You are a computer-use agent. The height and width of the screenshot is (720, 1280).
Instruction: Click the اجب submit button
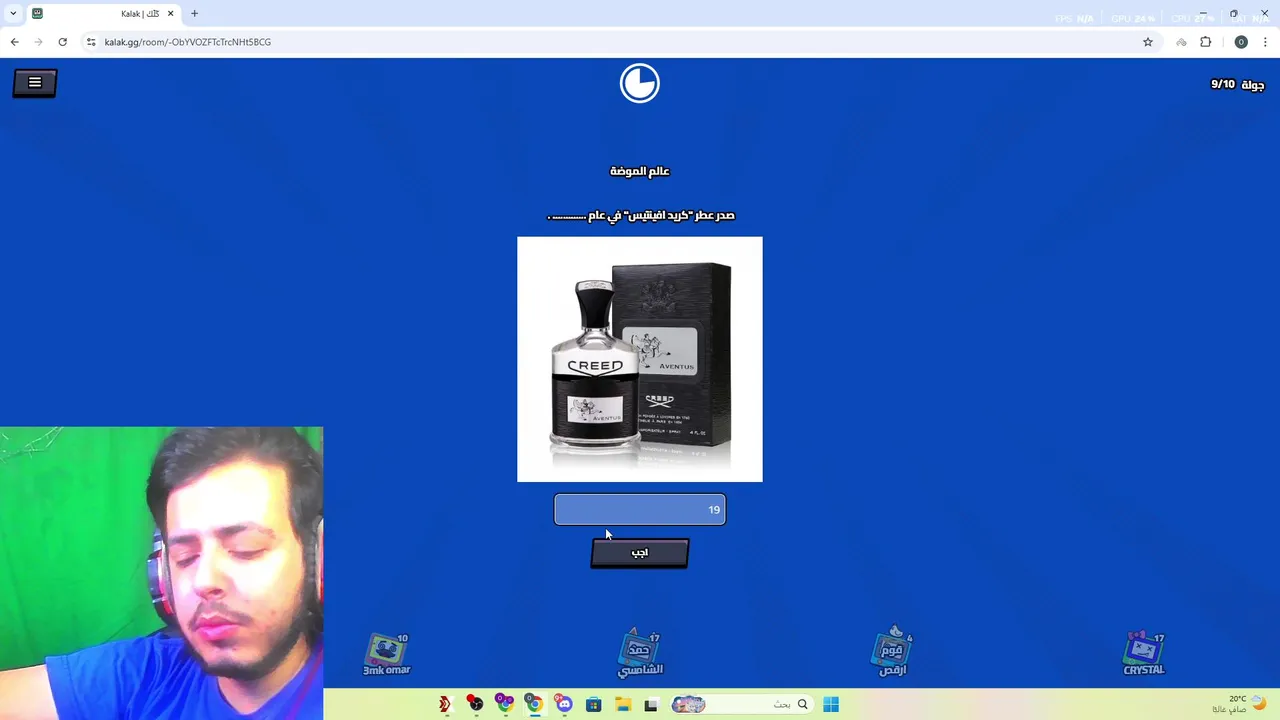point(640,553)
